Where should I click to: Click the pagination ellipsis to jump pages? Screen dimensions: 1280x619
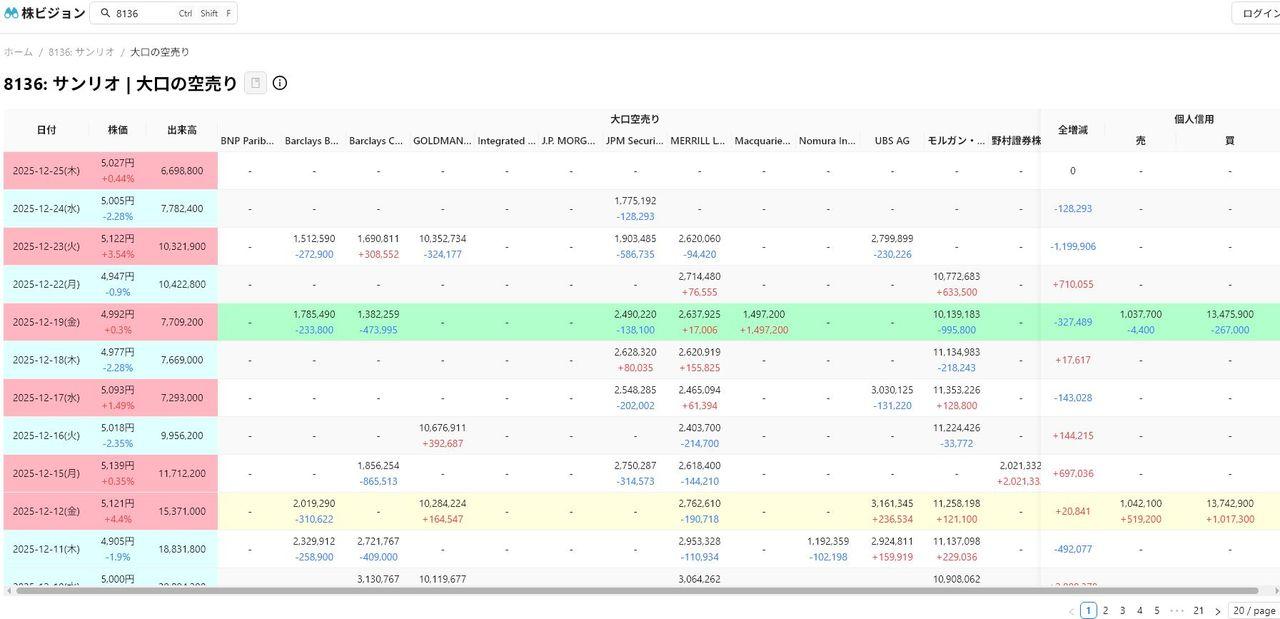pyautogui.click(x=1177, y=611)
